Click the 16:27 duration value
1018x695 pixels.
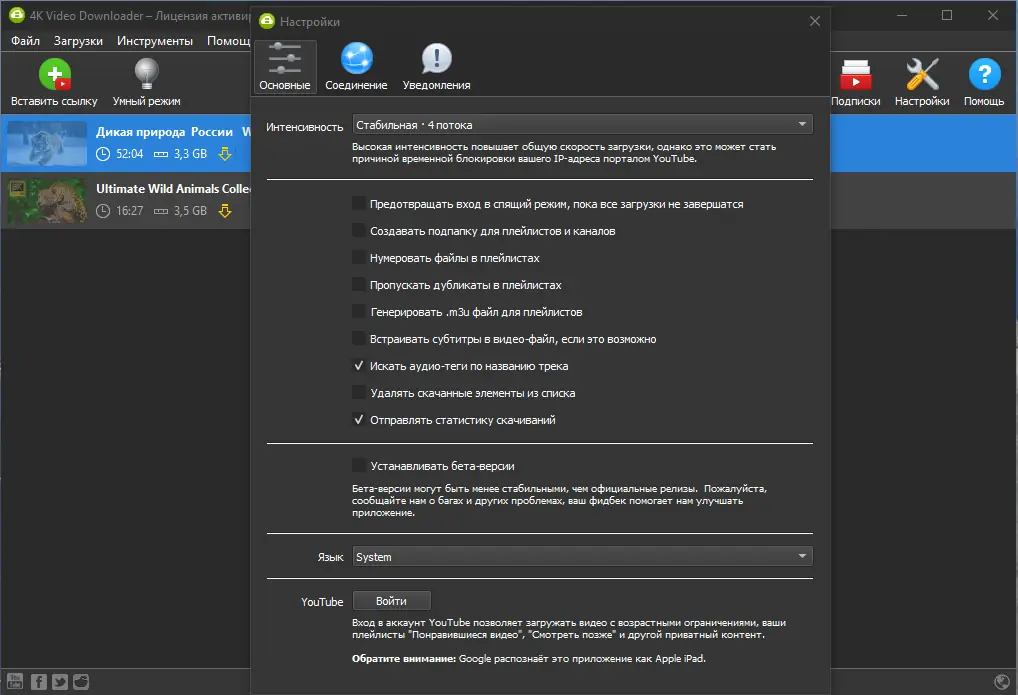(129, 211)
